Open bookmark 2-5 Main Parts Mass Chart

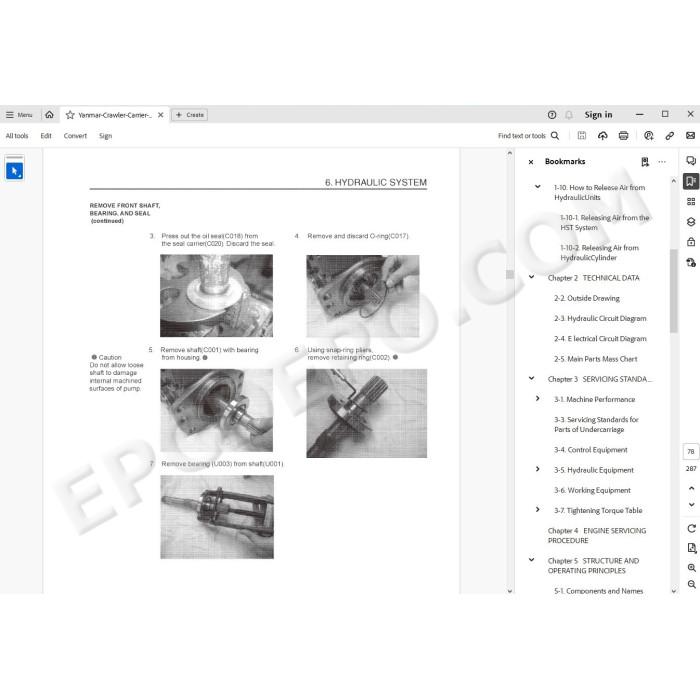coord(596,359)
